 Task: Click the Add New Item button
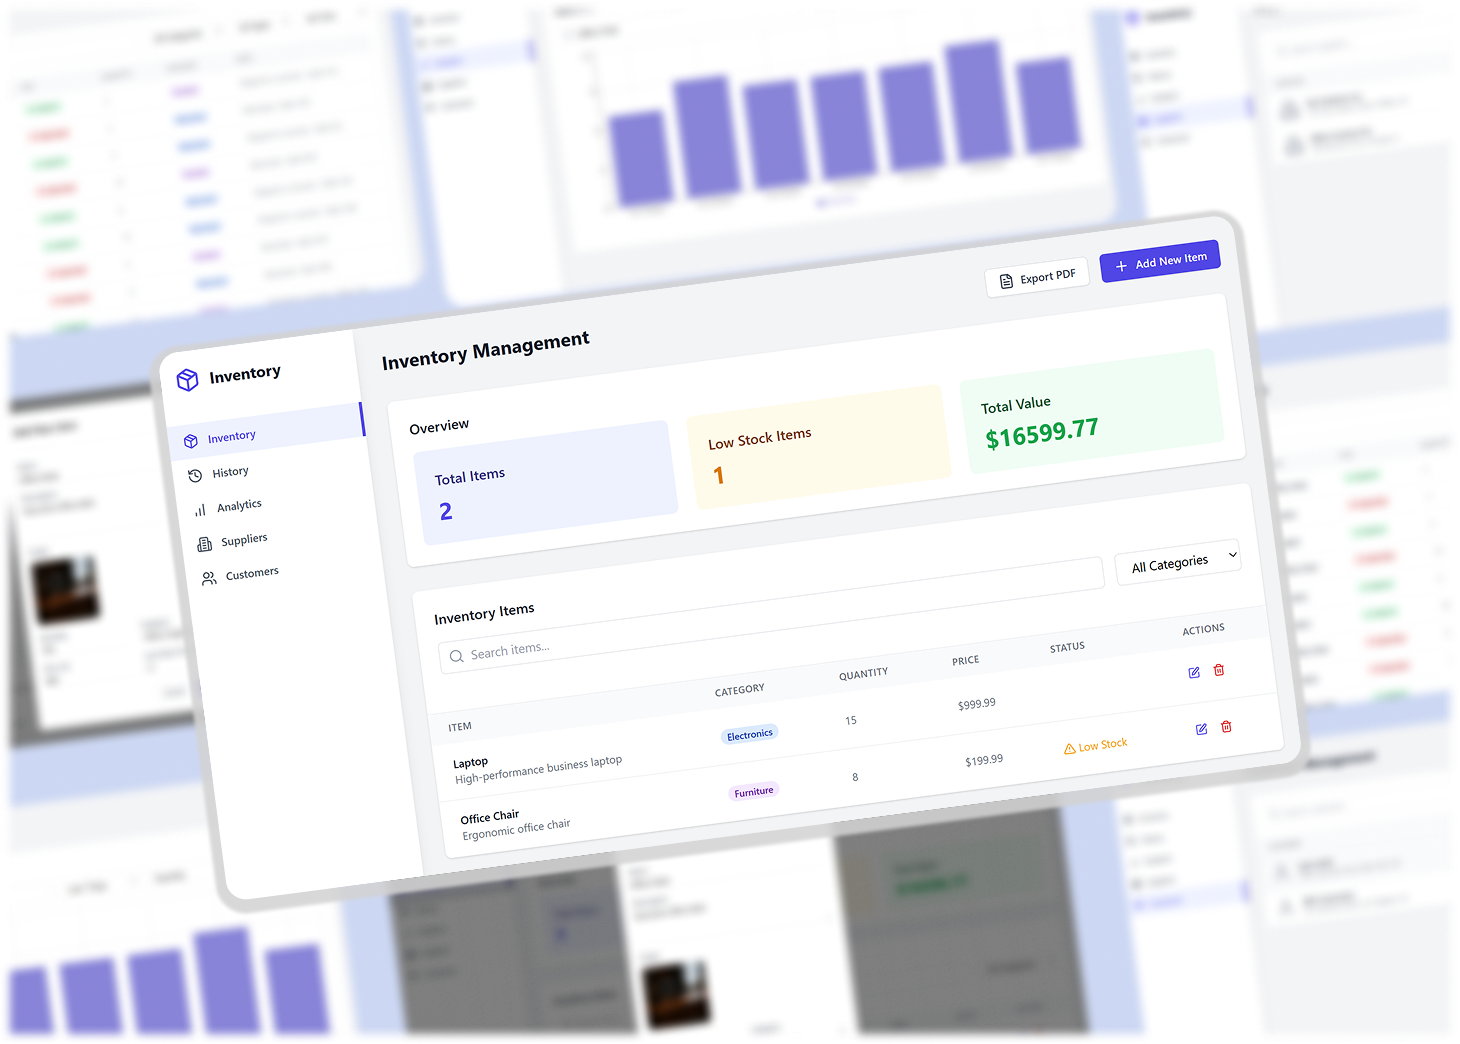click(1160, 261)
